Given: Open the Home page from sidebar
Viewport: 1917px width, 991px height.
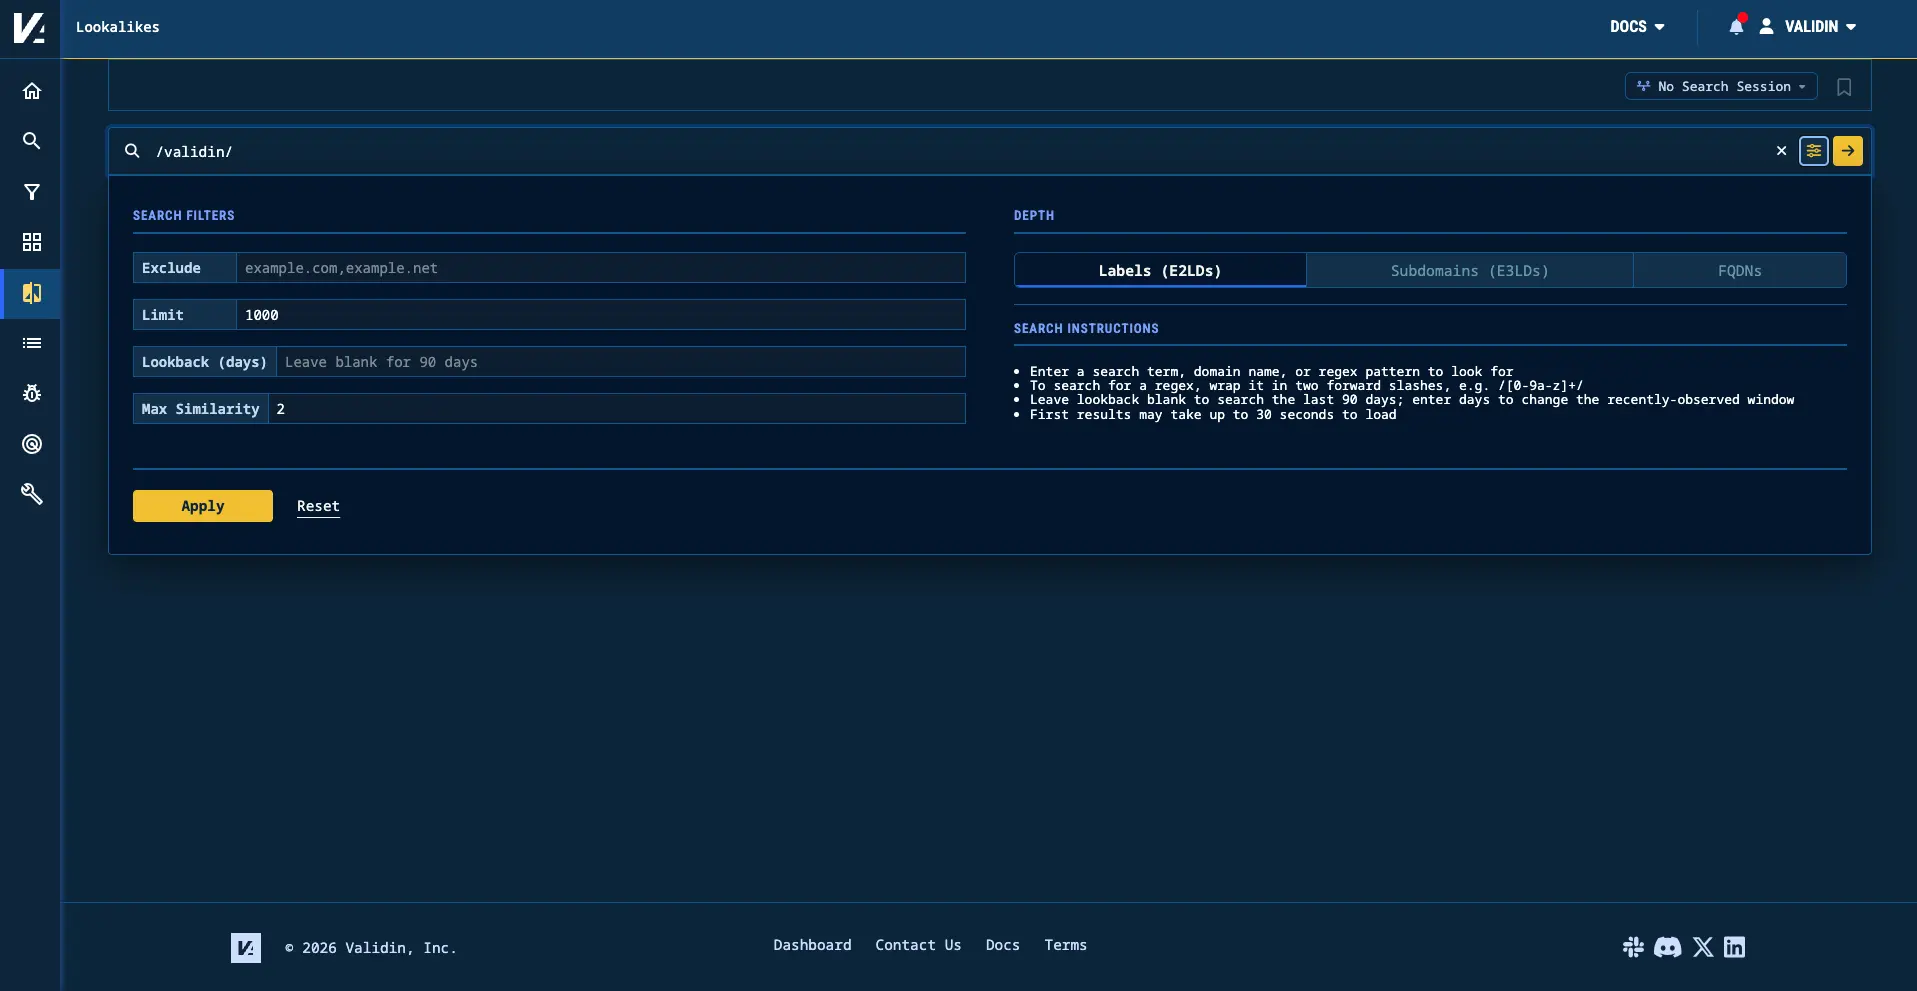Looking at the screenshot, I should pyautogui.click(x=32, y=91).
